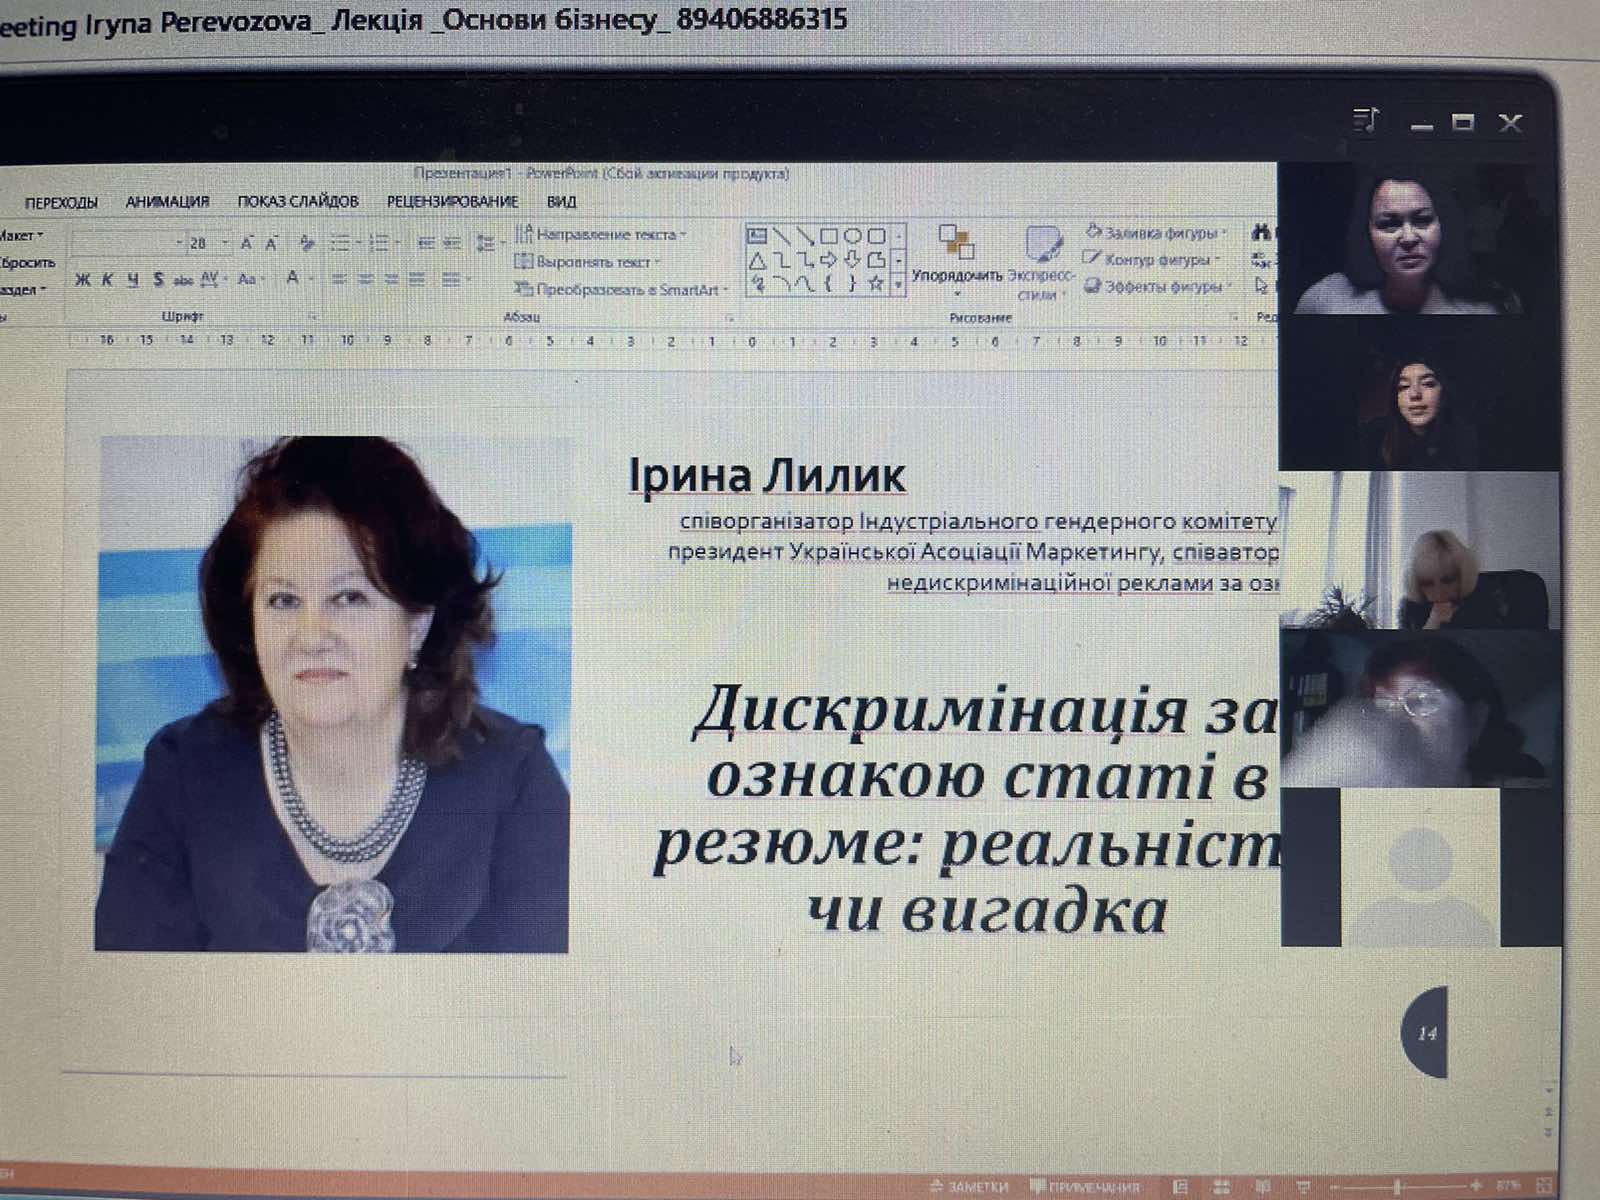
Task: Open Контур фигуры outline options
Action: (1153, 259)
